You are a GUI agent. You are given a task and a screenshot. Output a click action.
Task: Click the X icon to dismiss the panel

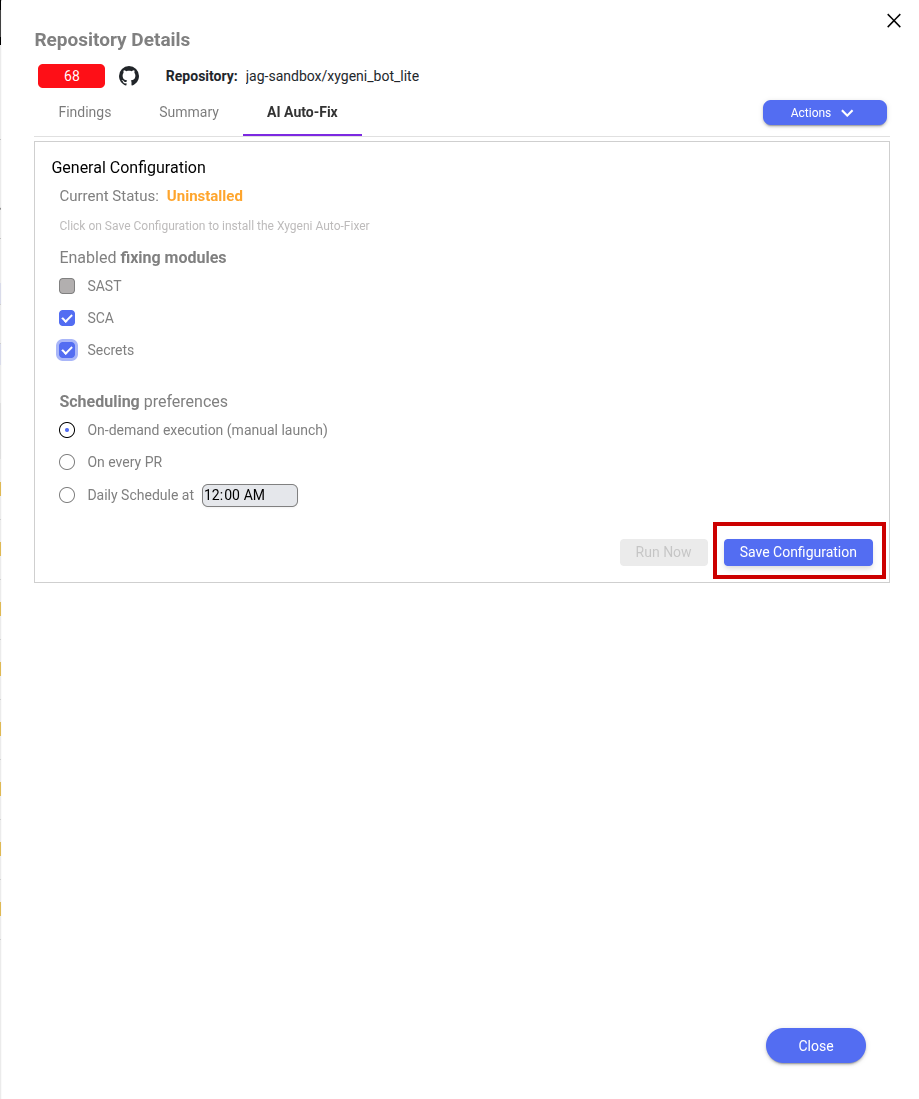894,21
